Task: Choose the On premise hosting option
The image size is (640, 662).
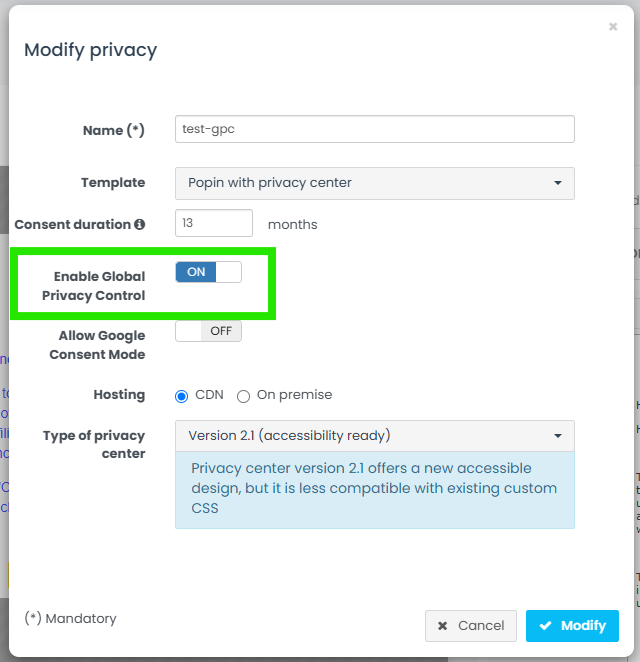Action: [243, 396]
